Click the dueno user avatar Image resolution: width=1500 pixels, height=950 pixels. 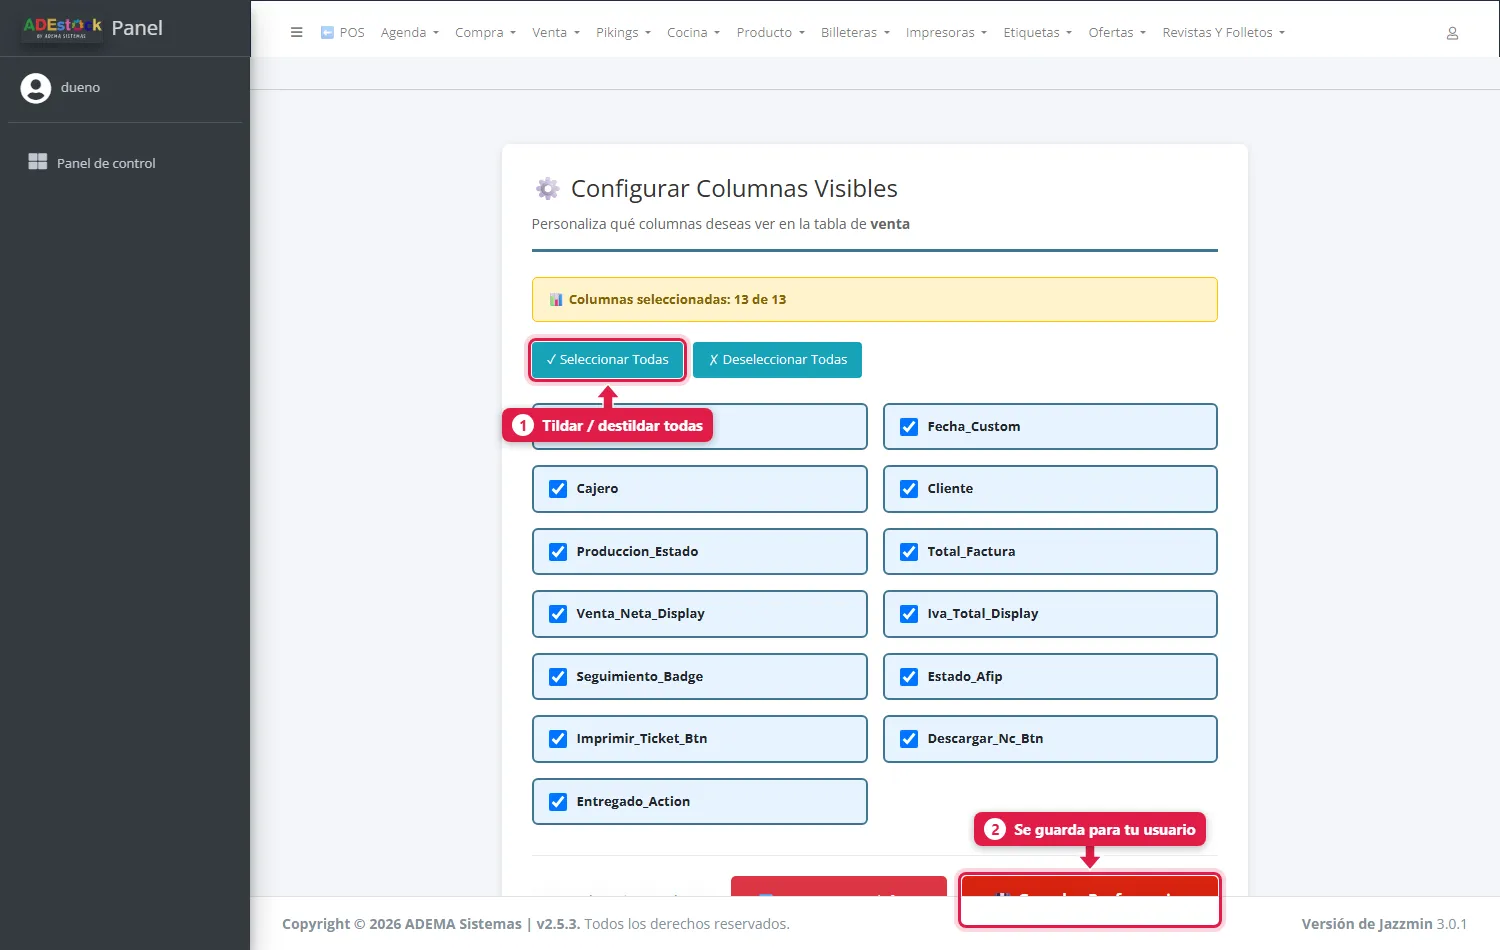[x=36, y=88]
